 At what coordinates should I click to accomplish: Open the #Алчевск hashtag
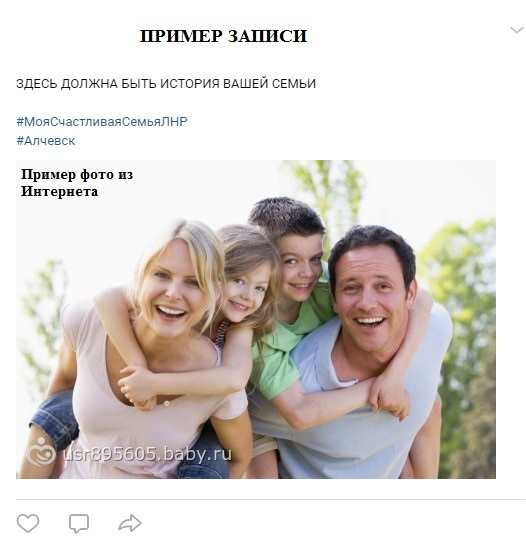(x=46, y=141)
